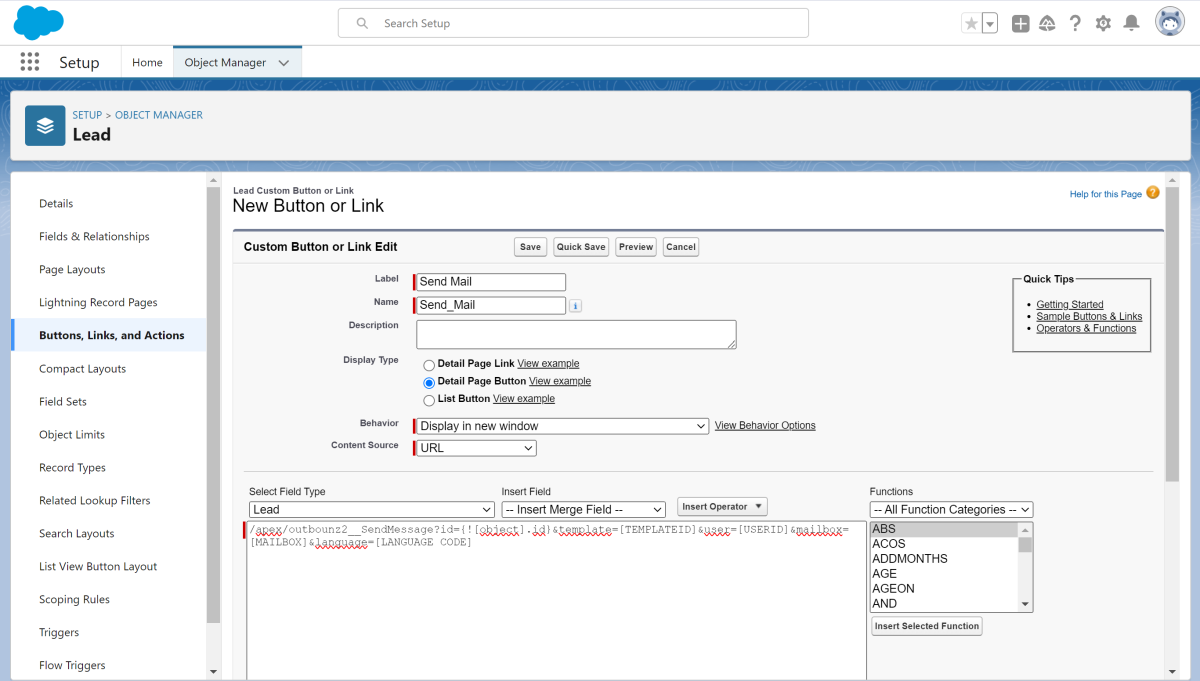The image size is (1200, 681).
Task: Click the Favorites star icon
Action: [971, 23]
